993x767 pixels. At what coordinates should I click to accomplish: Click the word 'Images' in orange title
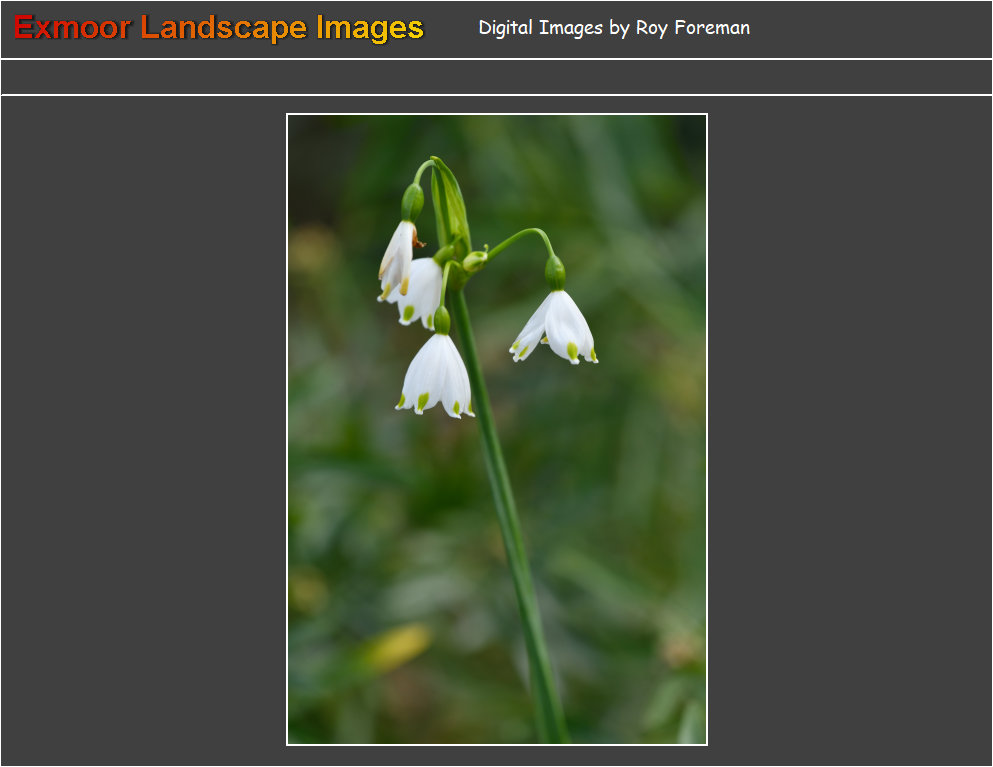point(370,28)
